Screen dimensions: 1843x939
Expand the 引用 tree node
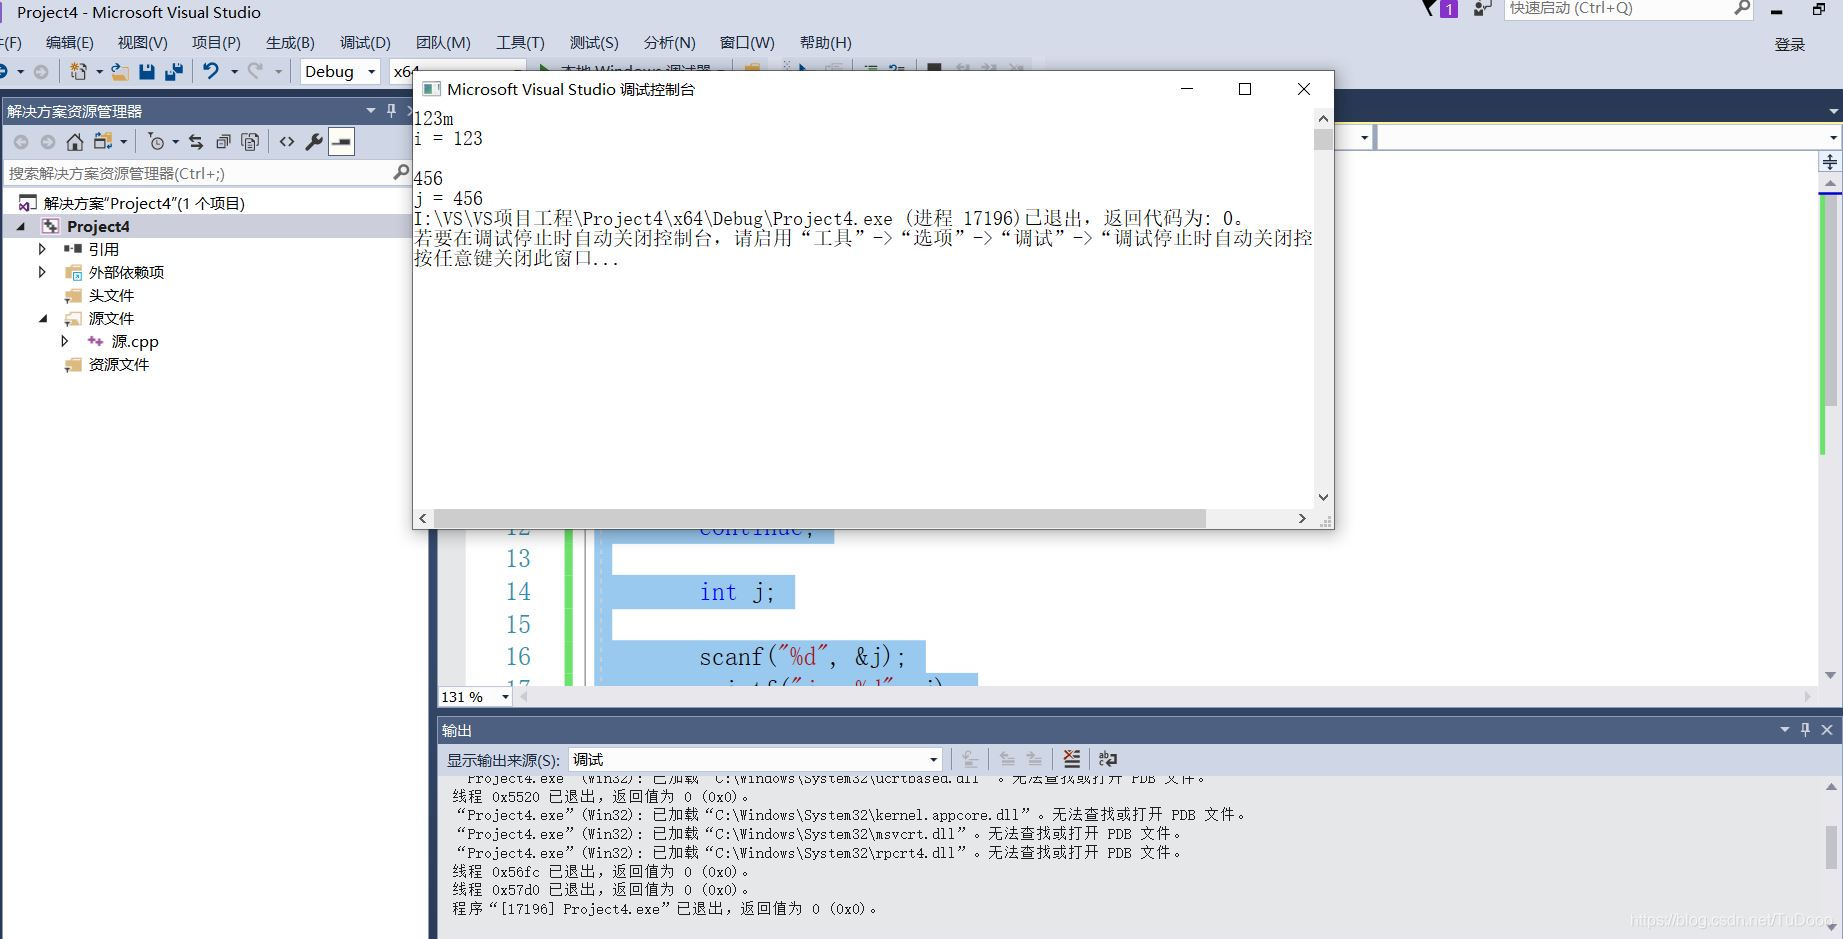pos(42,248)
